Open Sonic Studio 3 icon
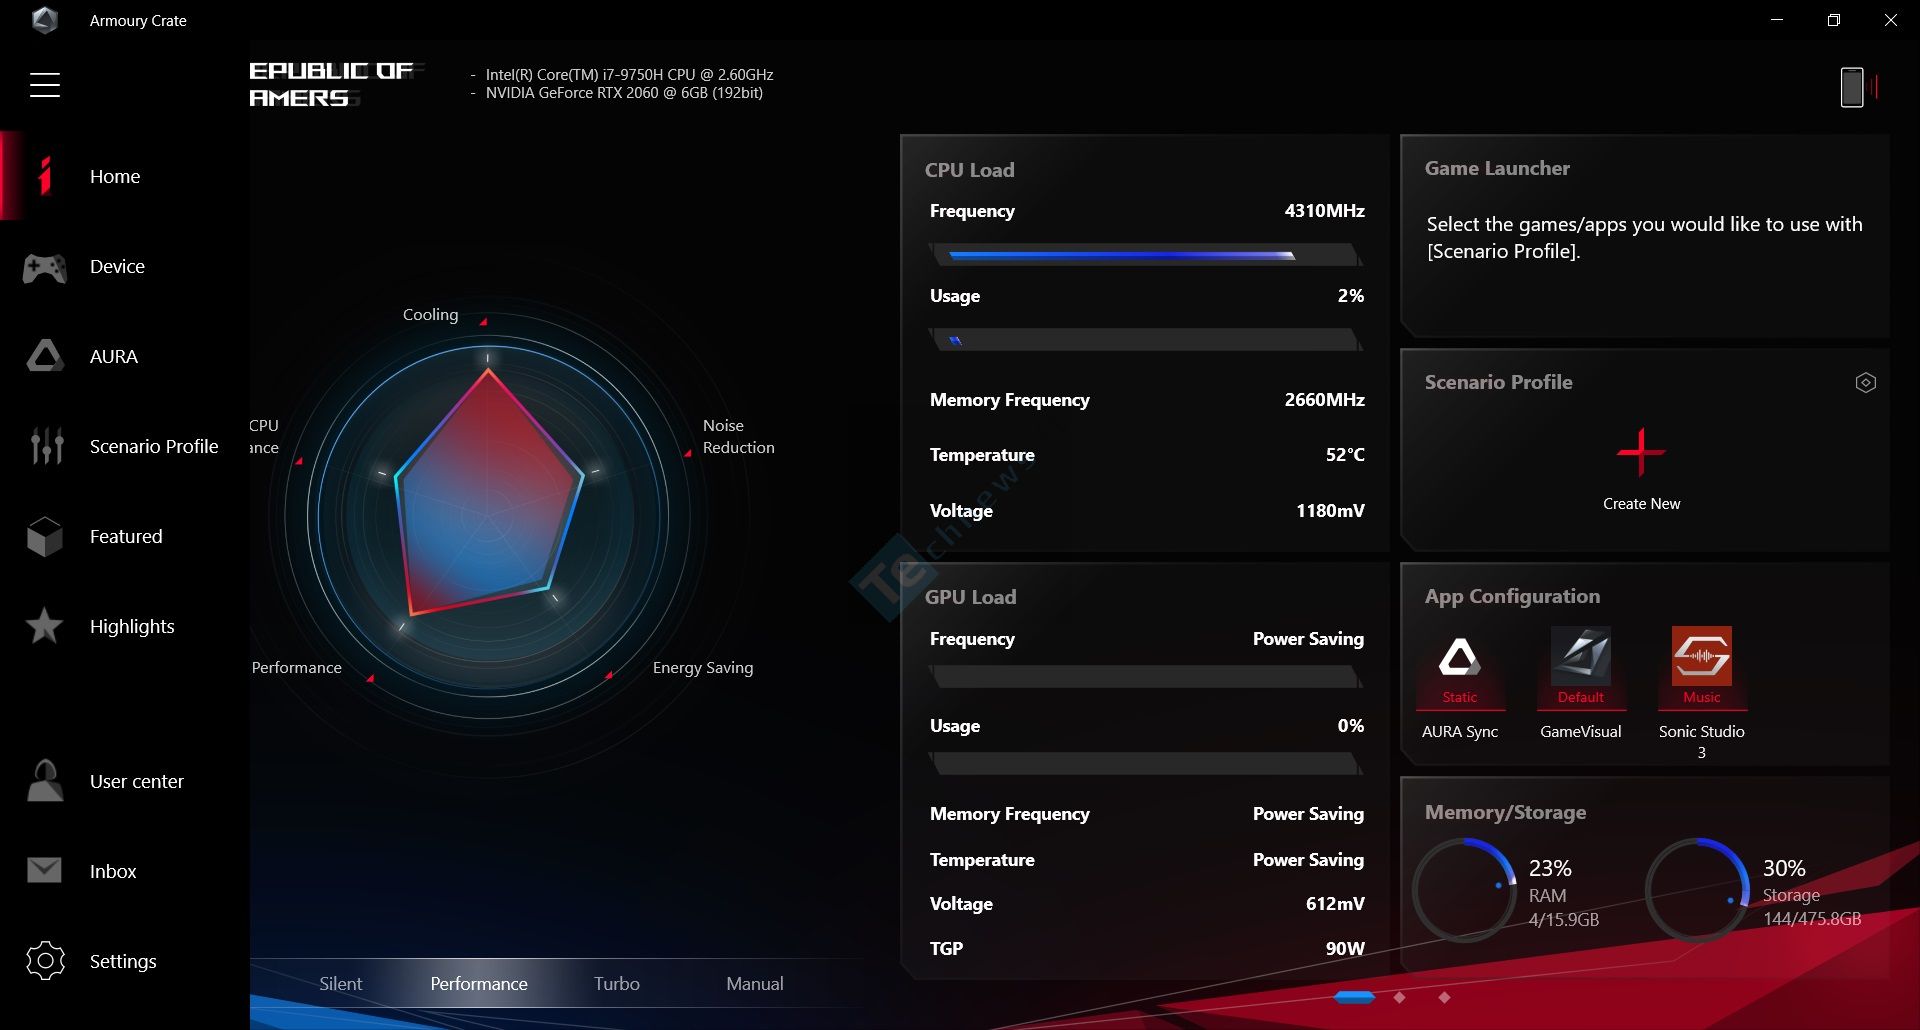 pyautogui.click(x=1702, y=657)
